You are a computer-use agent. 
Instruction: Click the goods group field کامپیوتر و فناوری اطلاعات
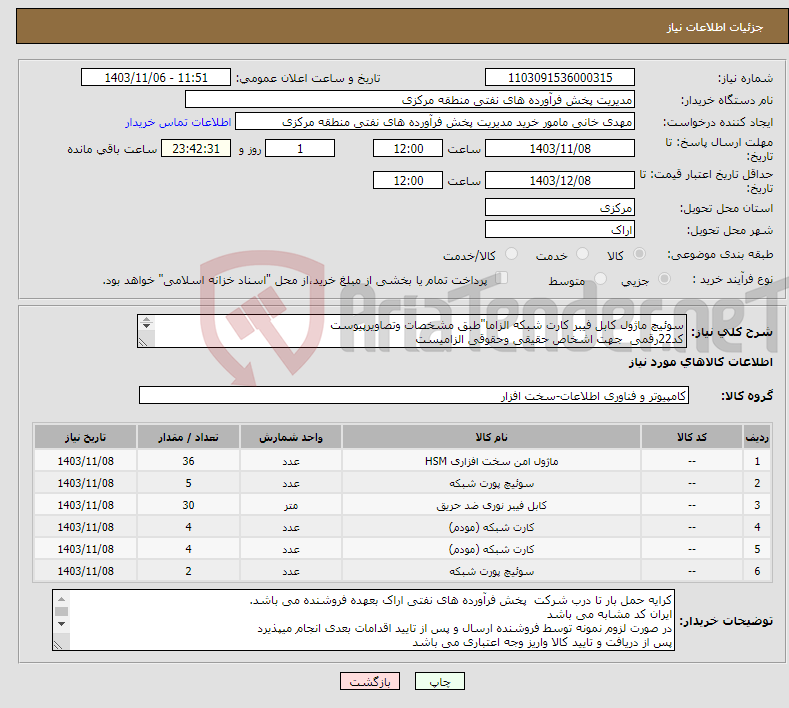coord(414,396)
